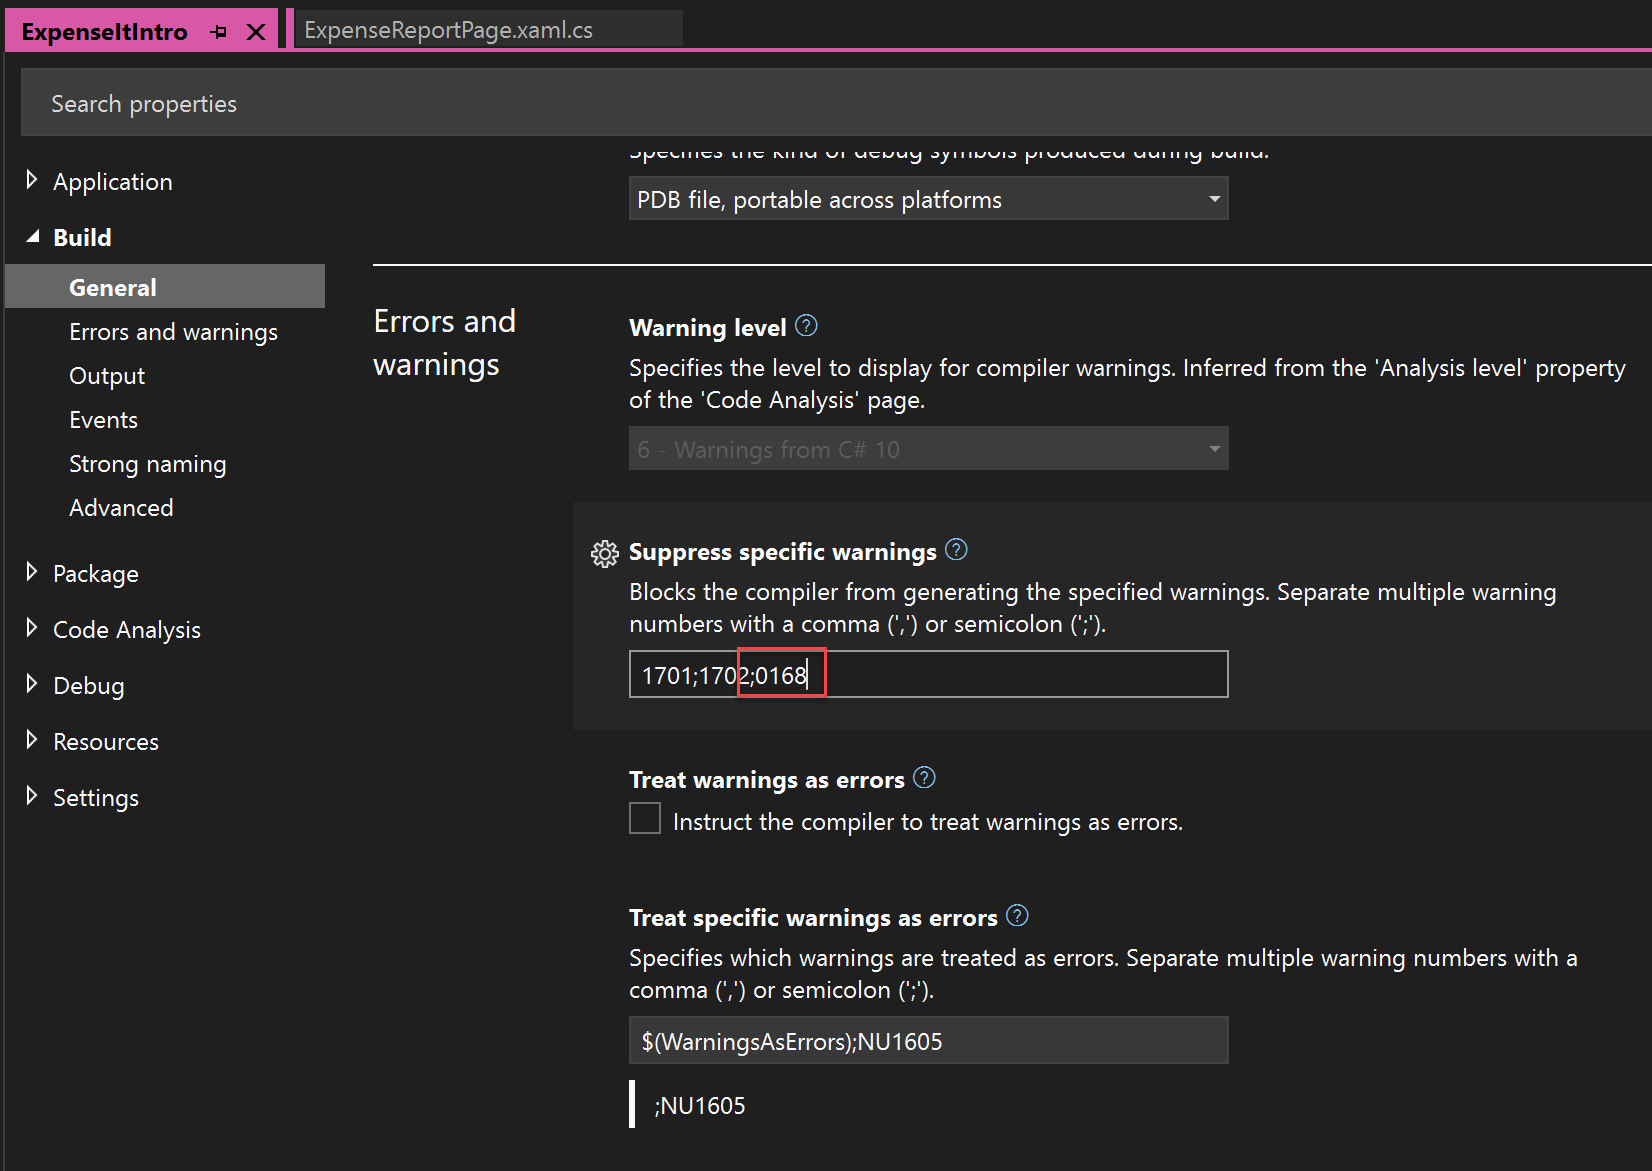Open help for Warning level
This screenshot has width=1652, height=1171.
[806, 326]
